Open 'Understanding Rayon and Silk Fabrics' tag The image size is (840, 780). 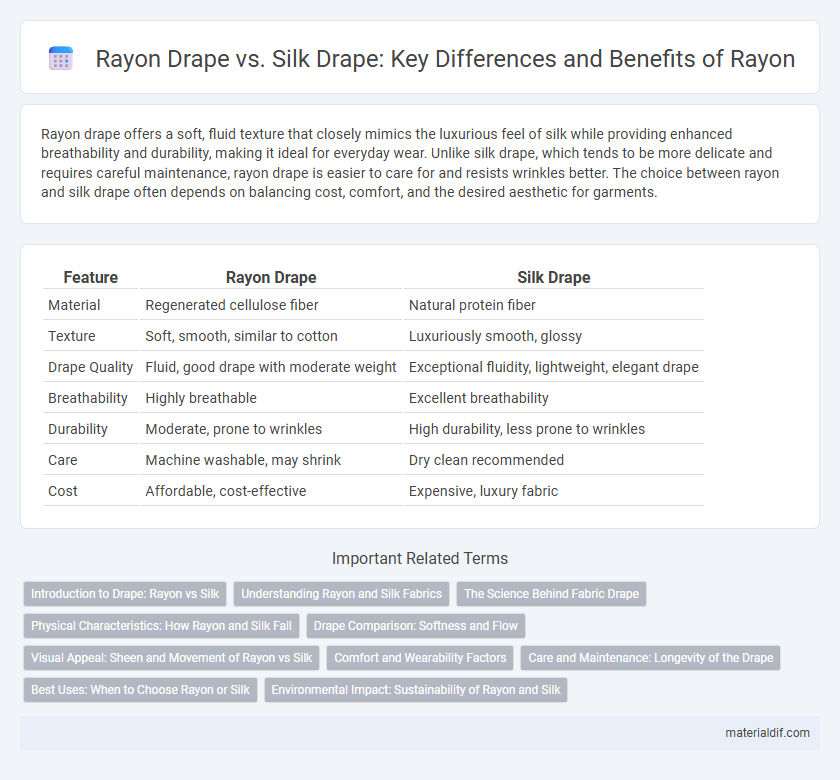click(341, 594)
